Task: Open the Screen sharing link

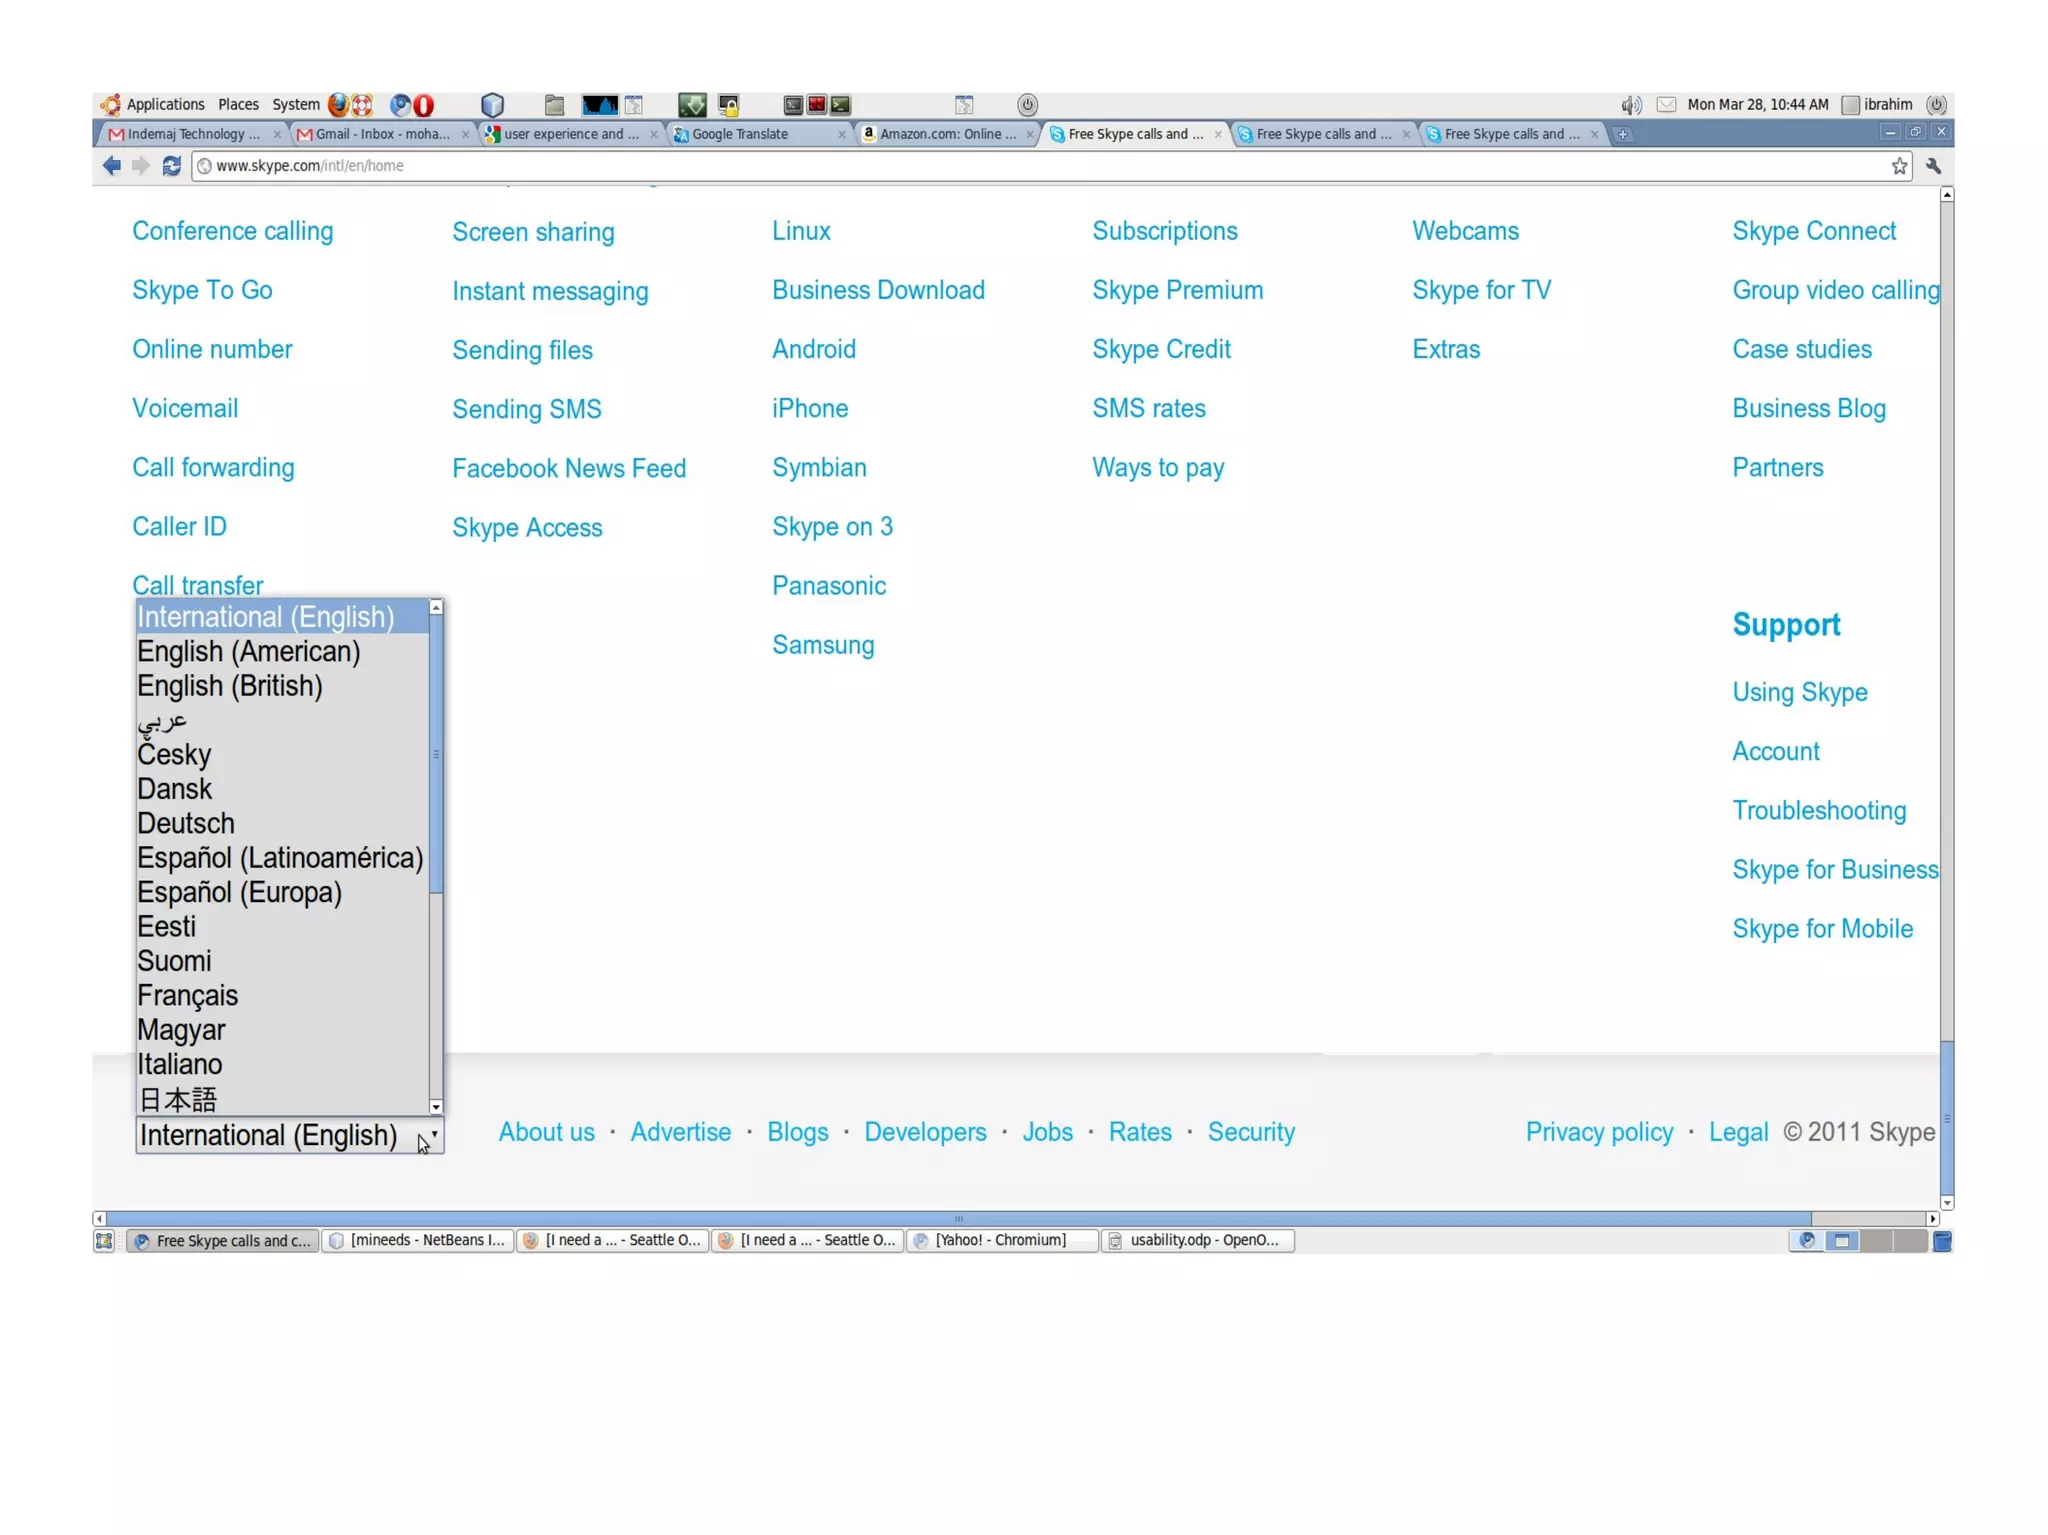Action: click(x=533, y=232)
